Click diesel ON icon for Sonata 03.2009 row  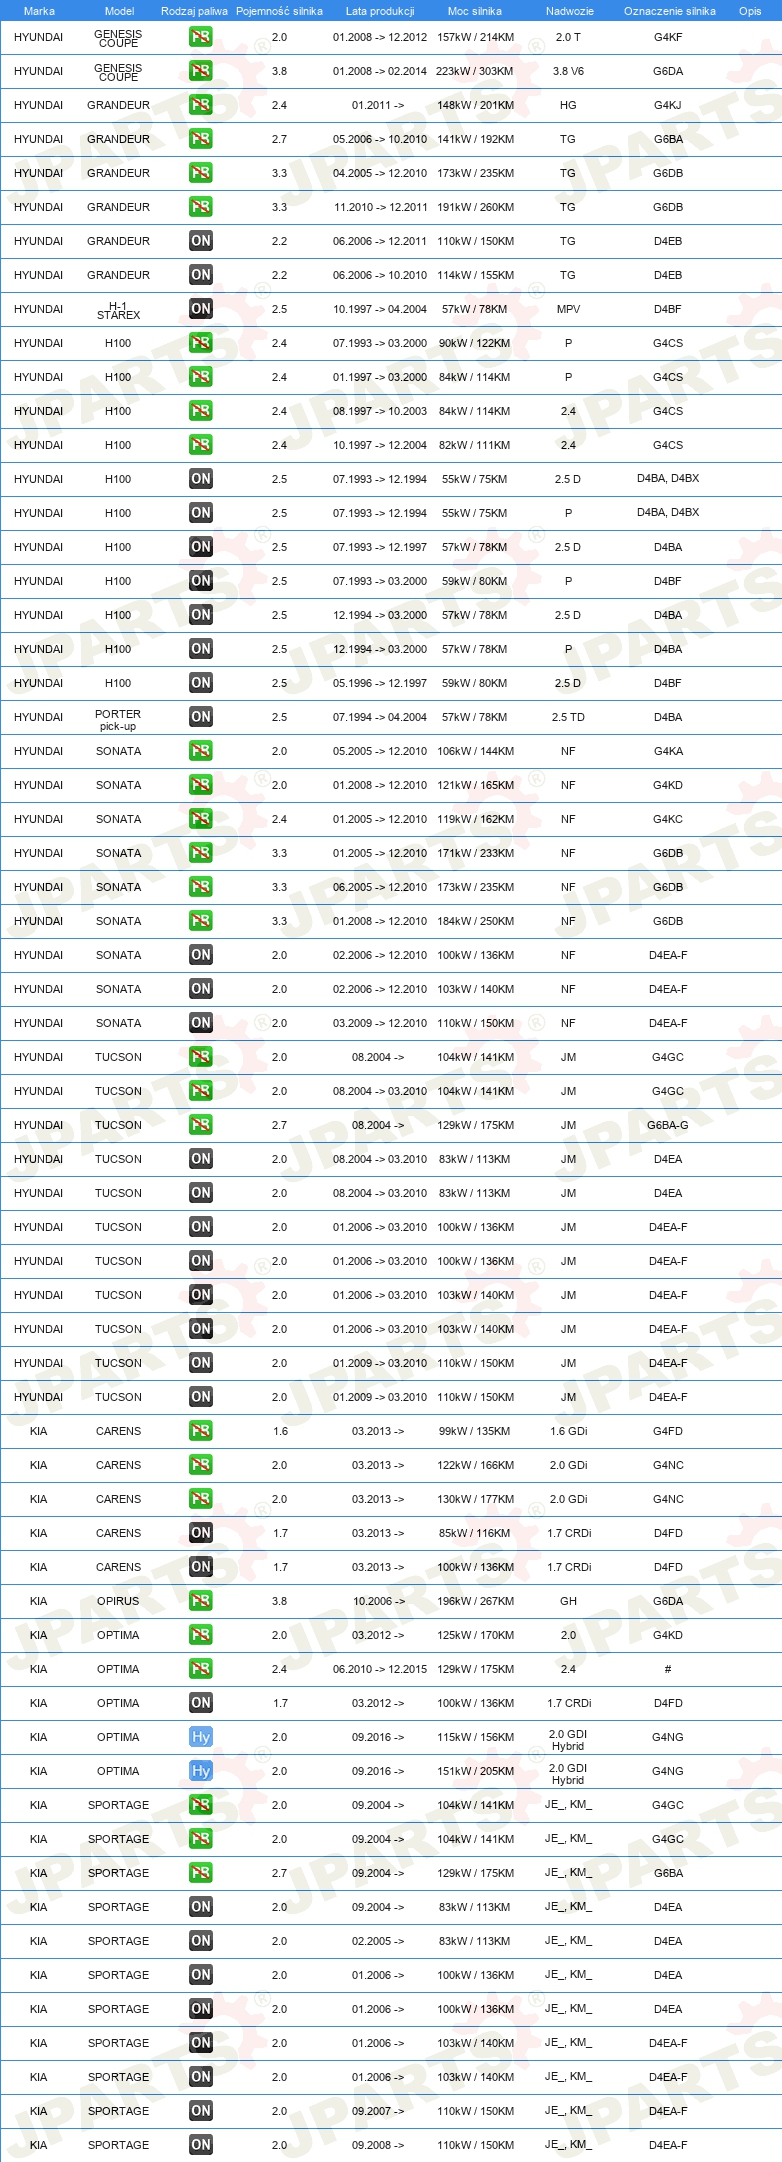coord(201,1023)
